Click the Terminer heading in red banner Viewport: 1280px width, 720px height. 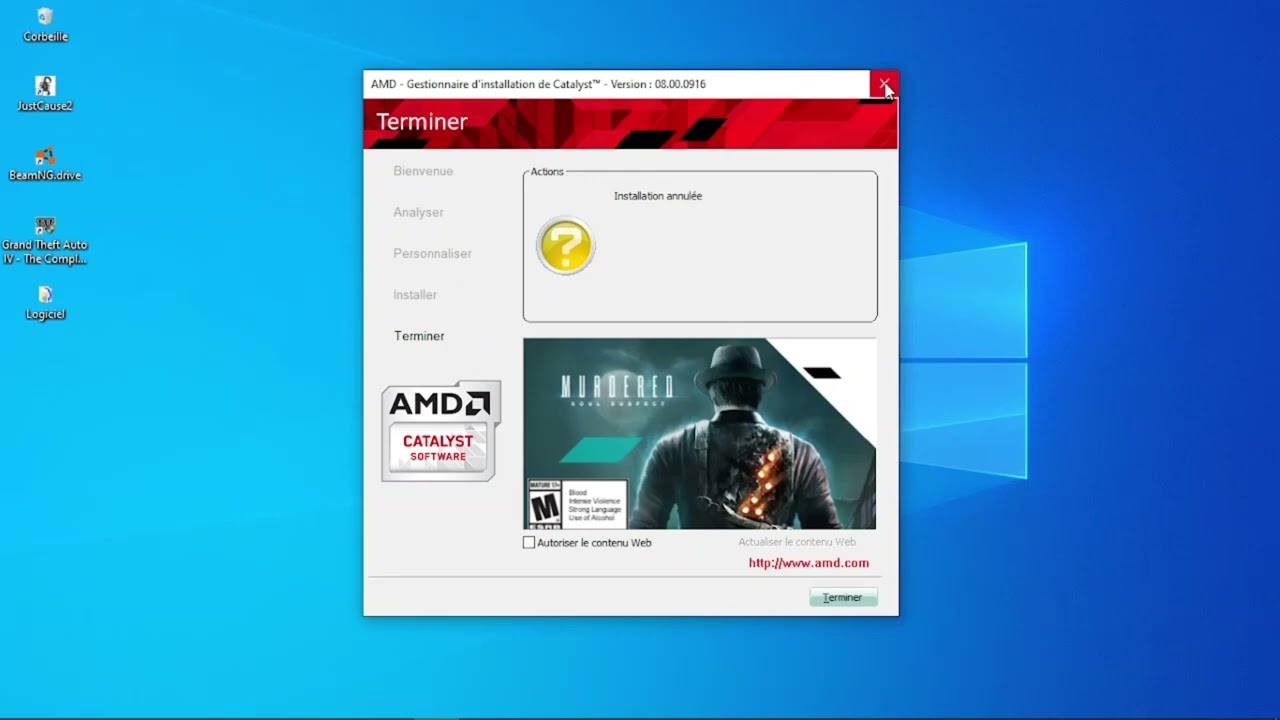pos(422,122)
